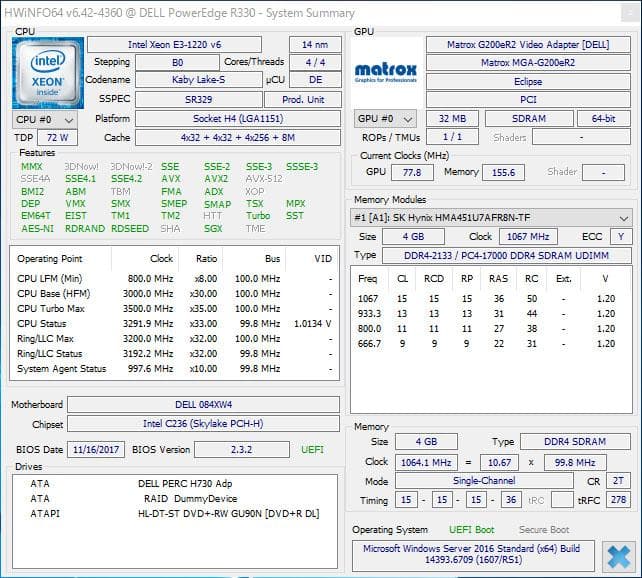Select the stepping B0 value
Viewport: 642px width, 578px height.
(x=177, y=63)
